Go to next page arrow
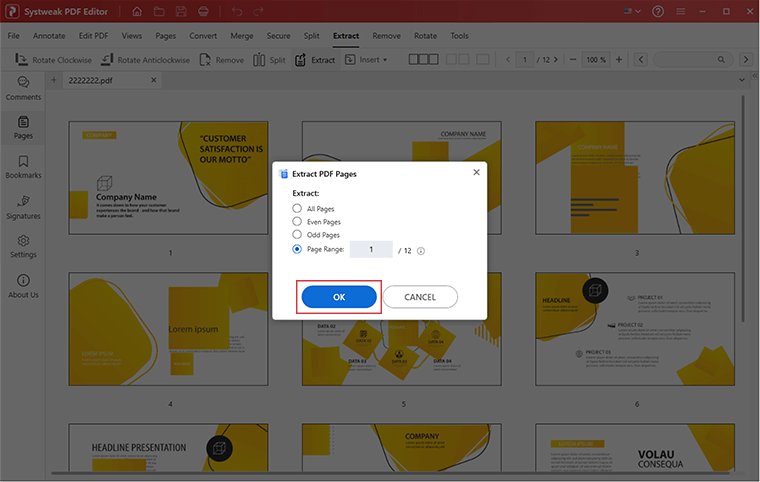This screenshot has width=760, height=482. [556, 60]
